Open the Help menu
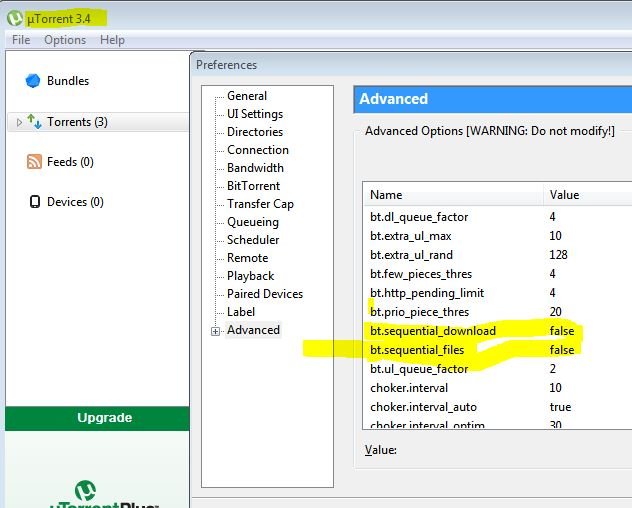 [x=112, y=40]
